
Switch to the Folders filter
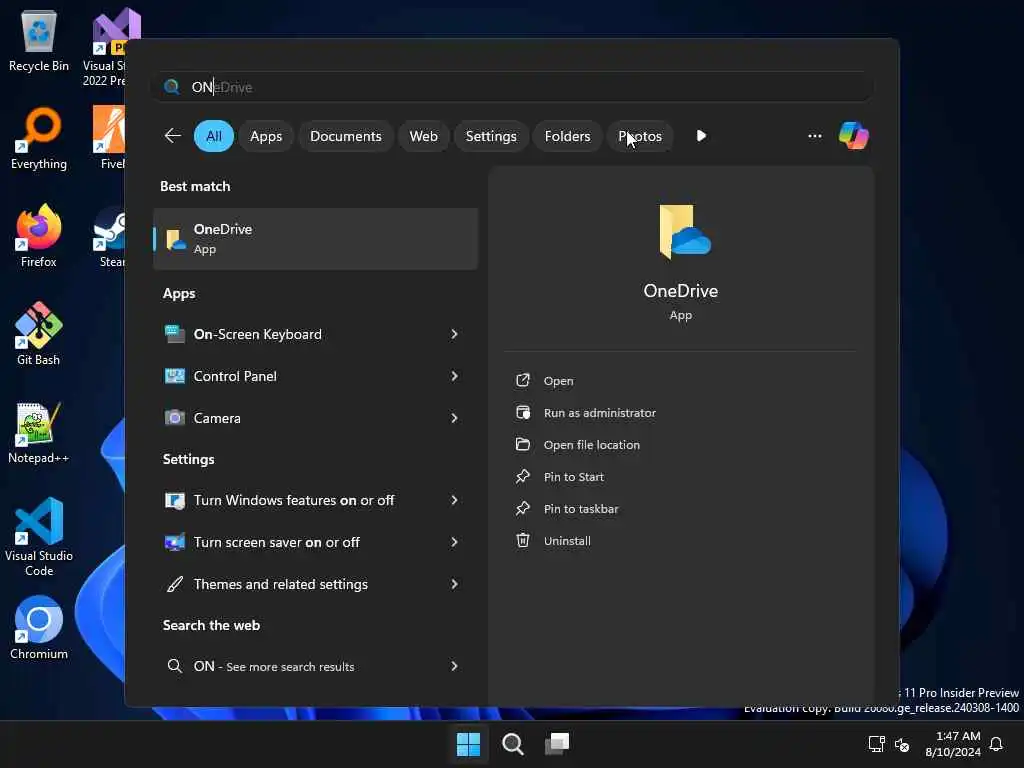(x=567, y=136)
